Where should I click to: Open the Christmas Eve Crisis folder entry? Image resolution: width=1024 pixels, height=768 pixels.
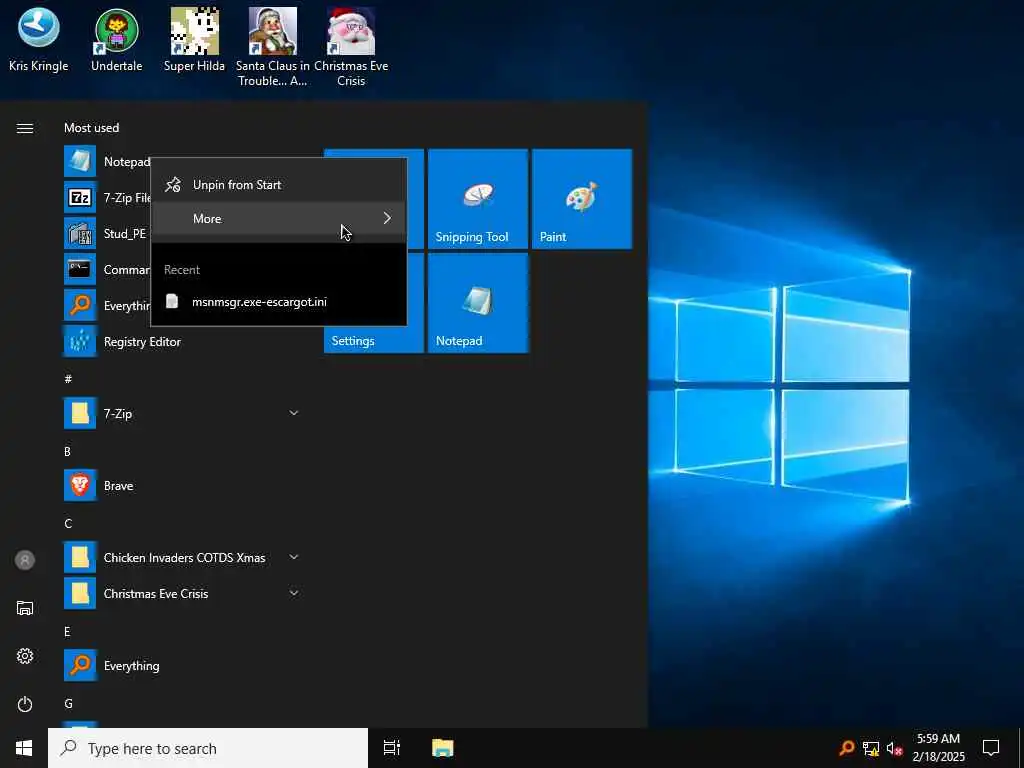pyautogui.click(x=184, y=593)
